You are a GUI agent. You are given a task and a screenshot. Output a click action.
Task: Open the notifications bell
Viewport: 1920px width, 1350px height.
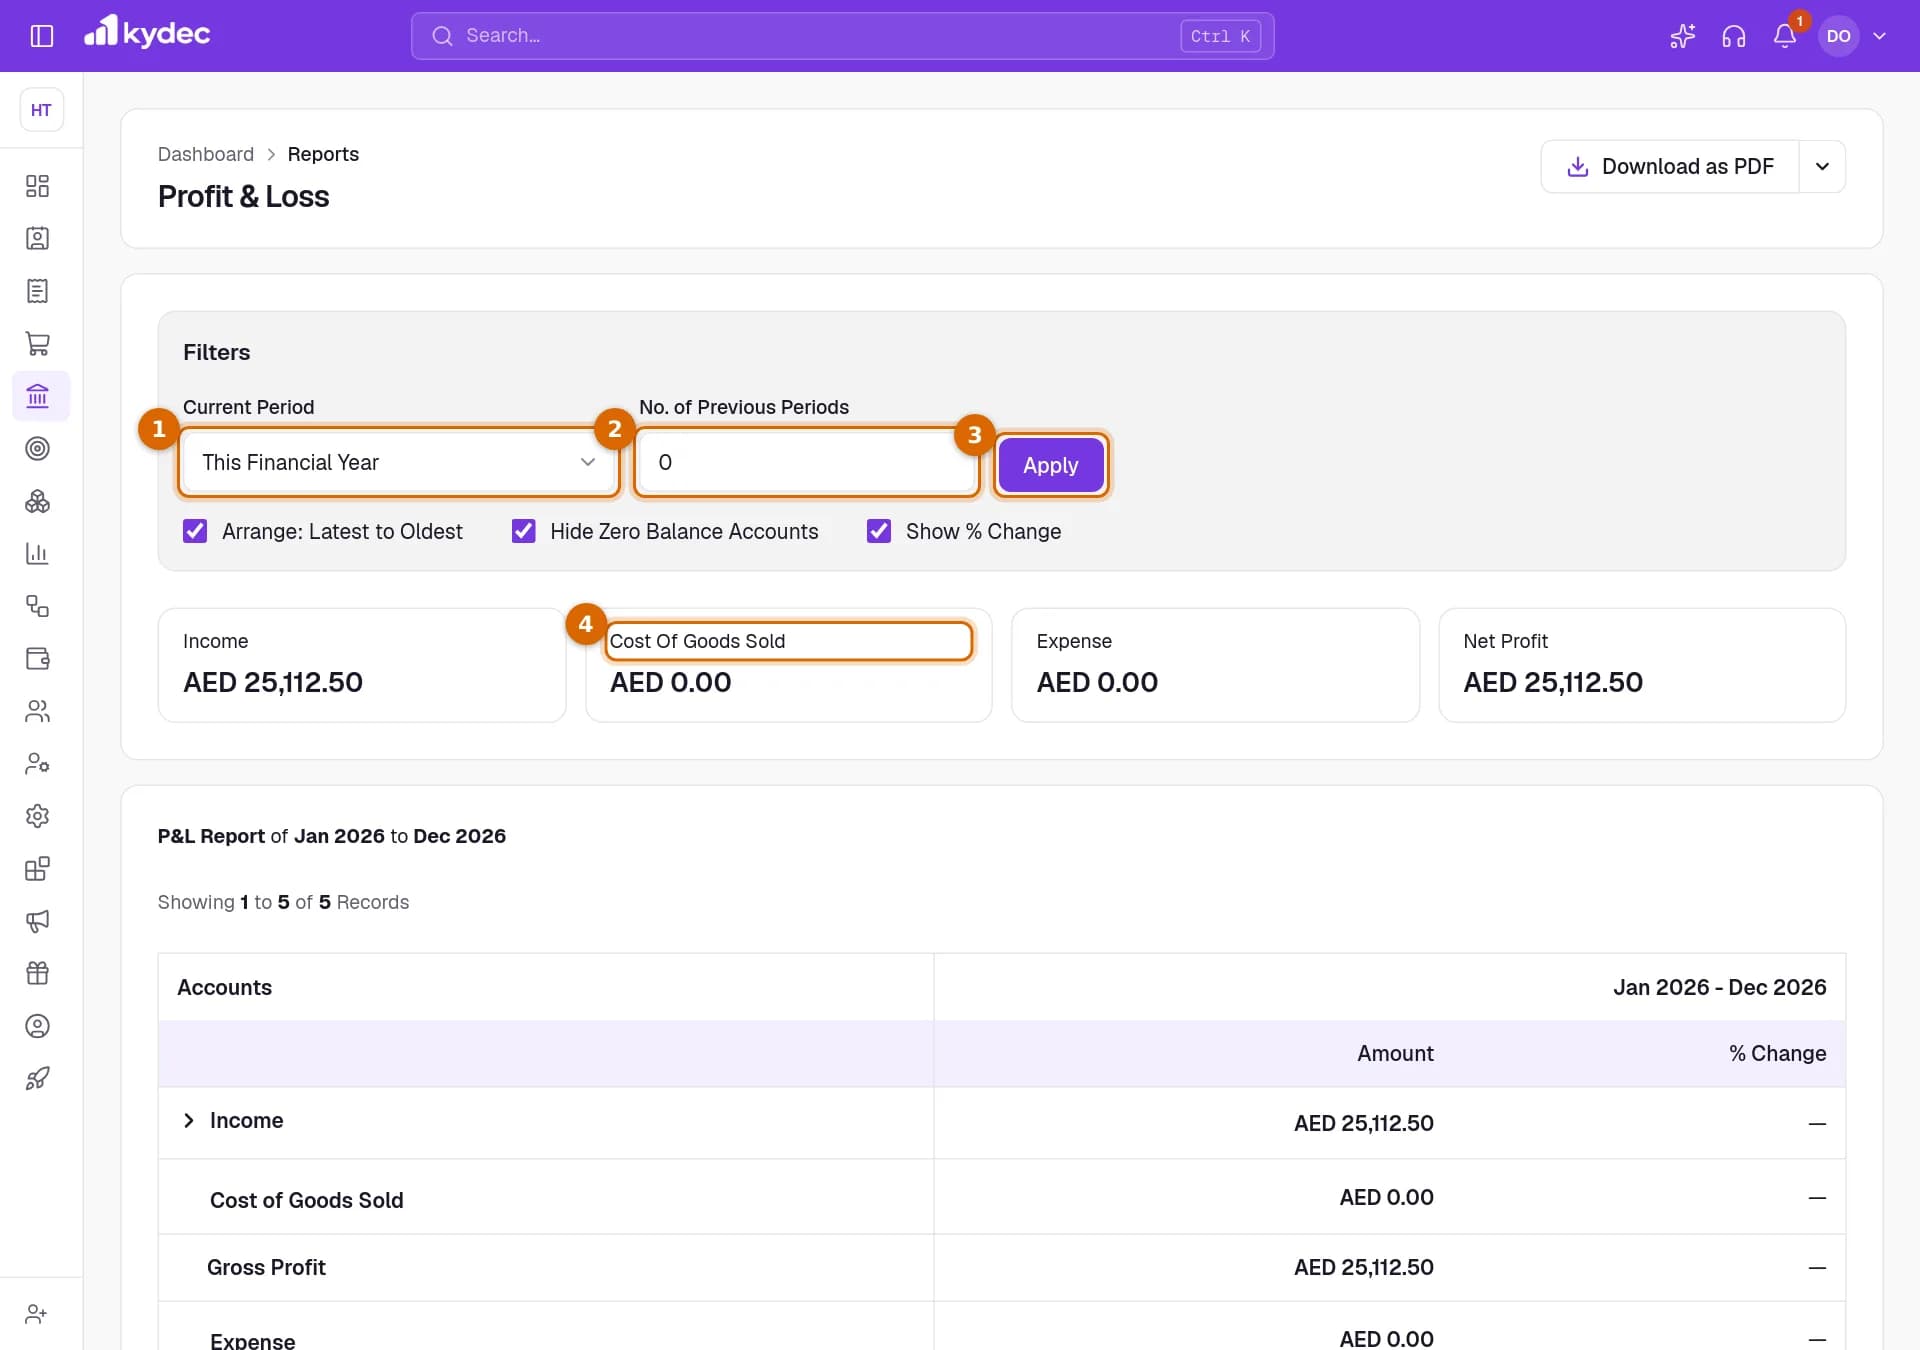click(x=1784, y=36)
